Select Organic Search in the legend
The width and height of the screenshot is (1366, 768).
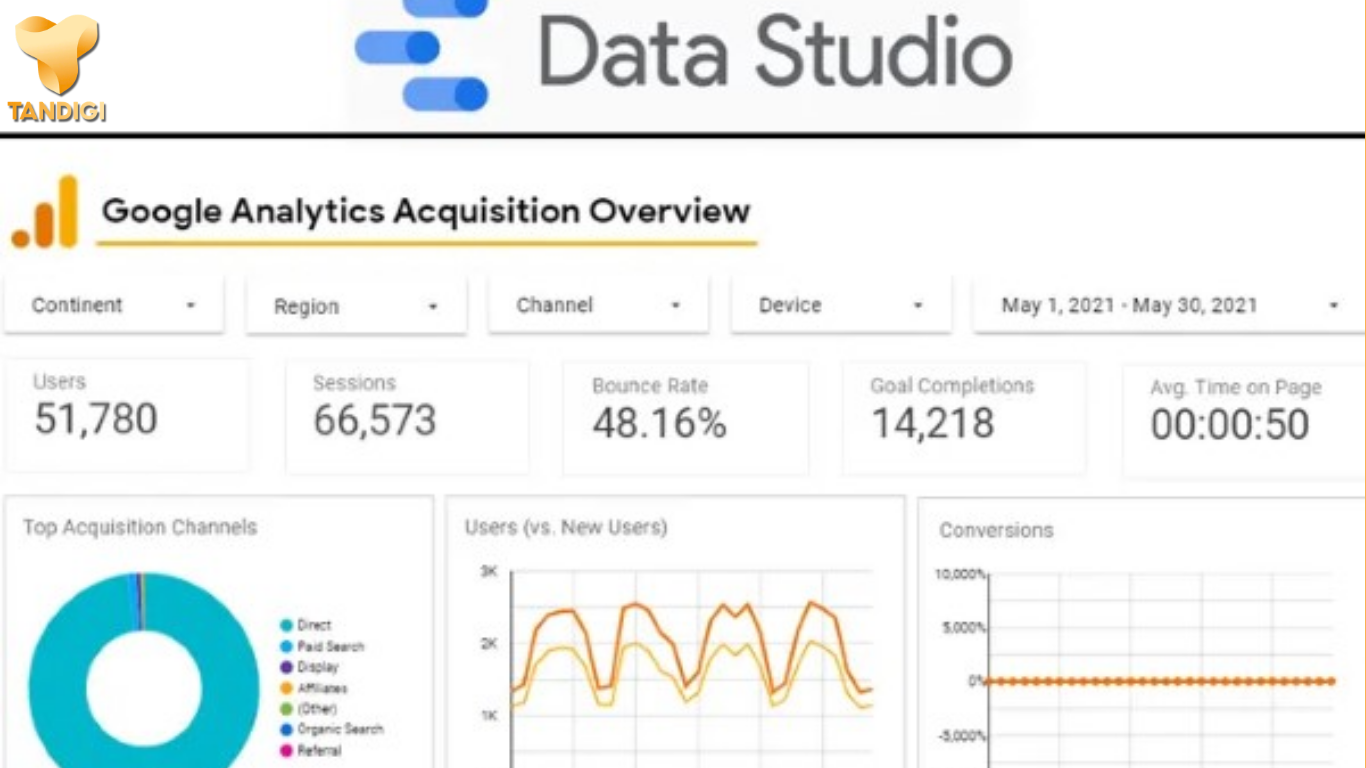331,729
